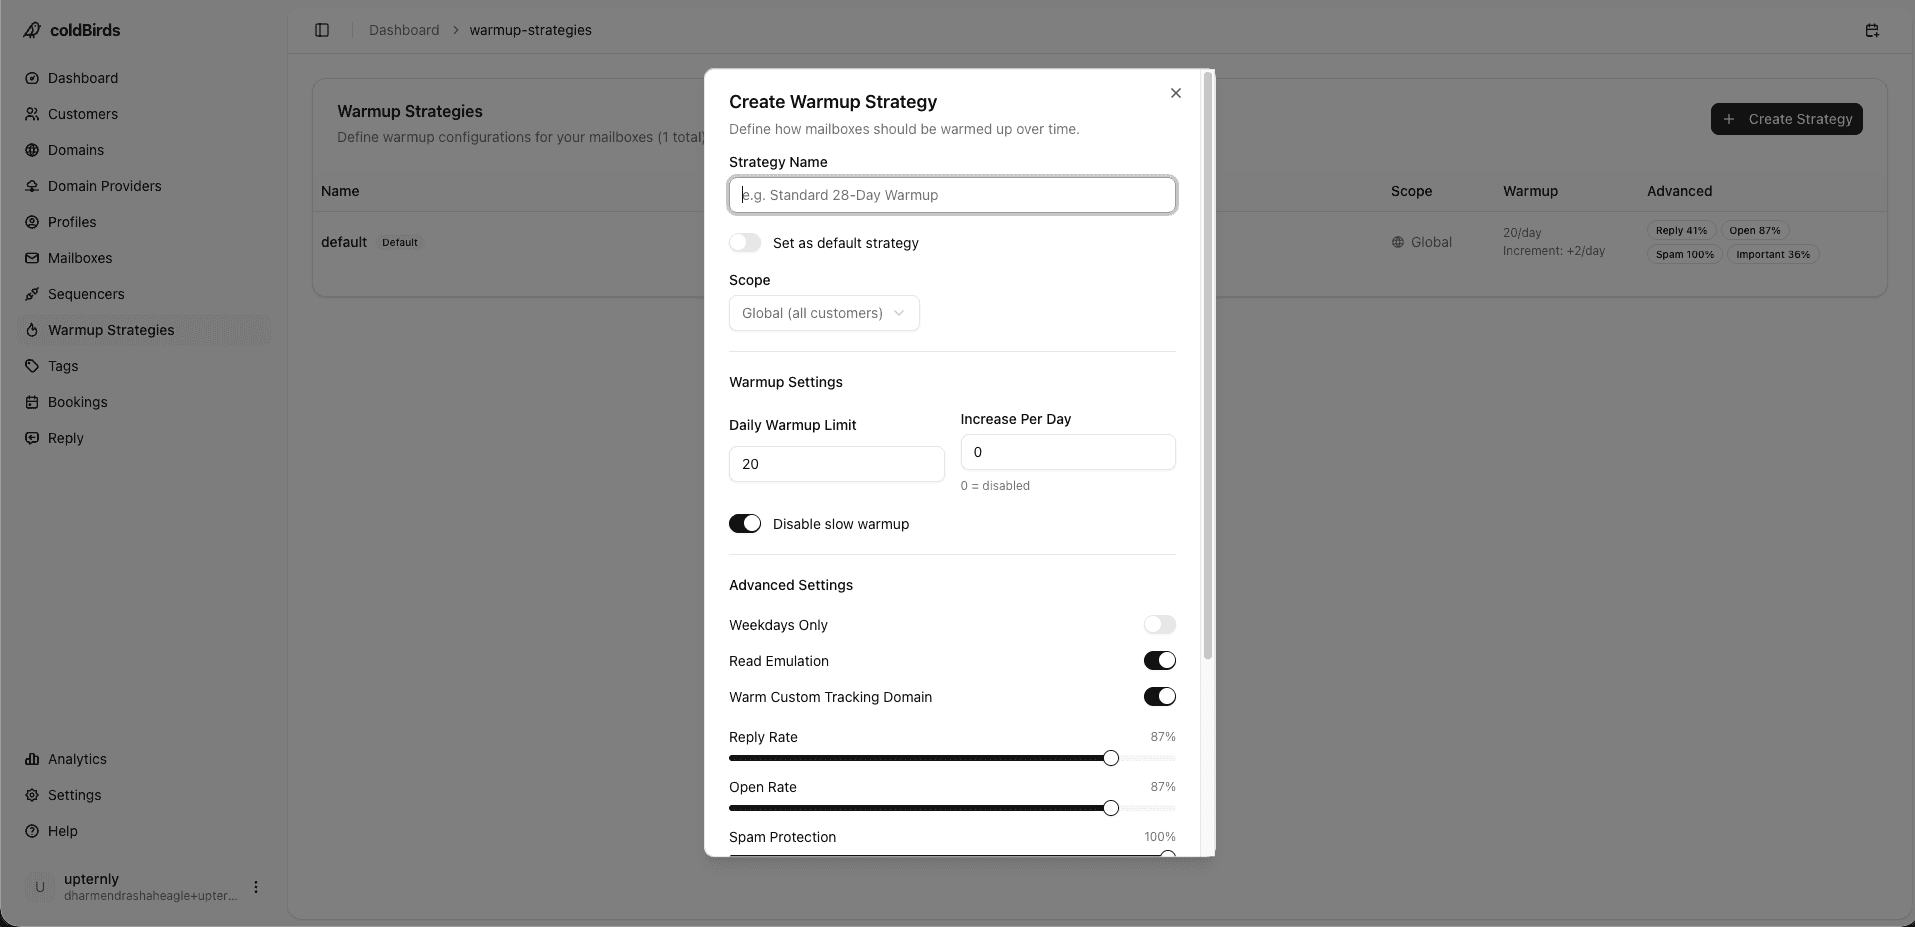
Task: Open the Domain Providers section
Action: [x=104, y=186]
